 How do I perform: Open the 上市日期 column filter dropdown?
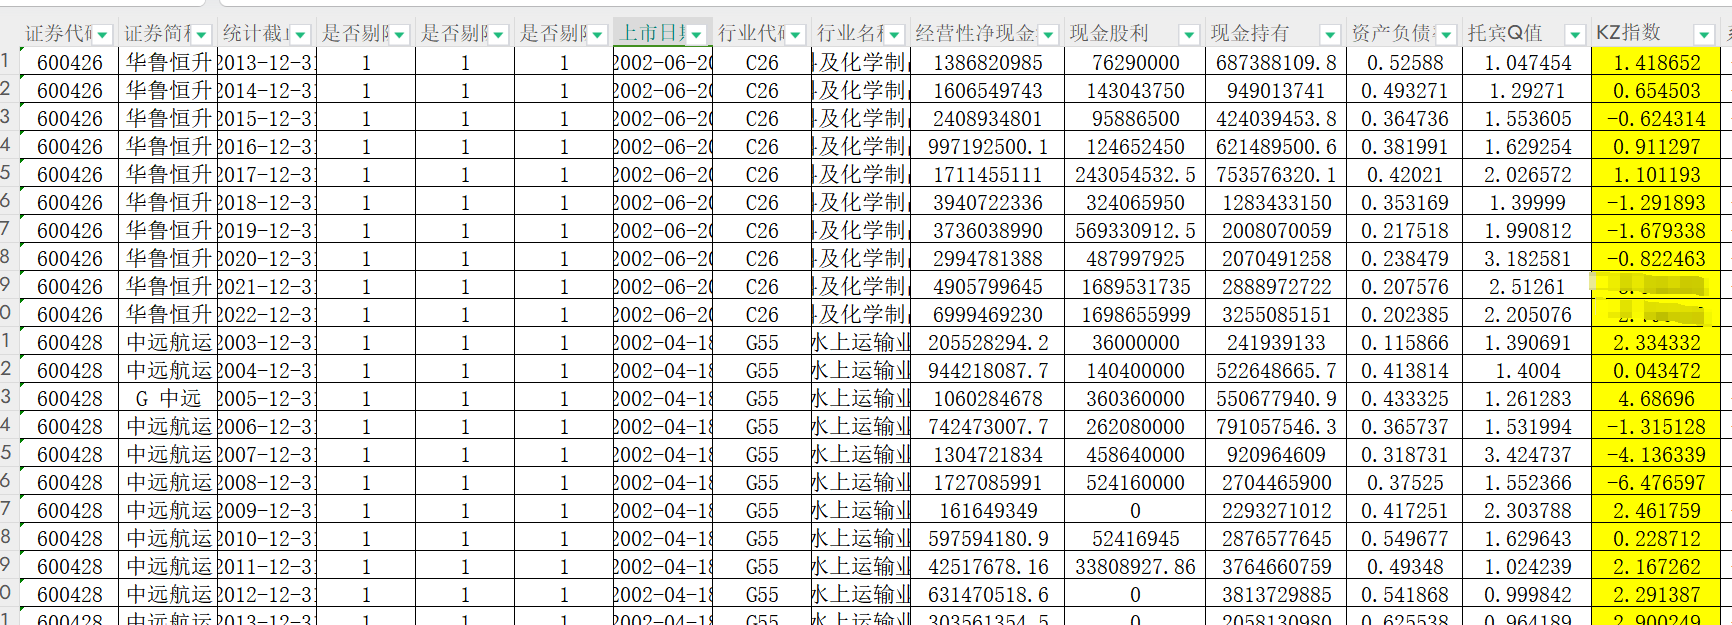tap(696, 34)
